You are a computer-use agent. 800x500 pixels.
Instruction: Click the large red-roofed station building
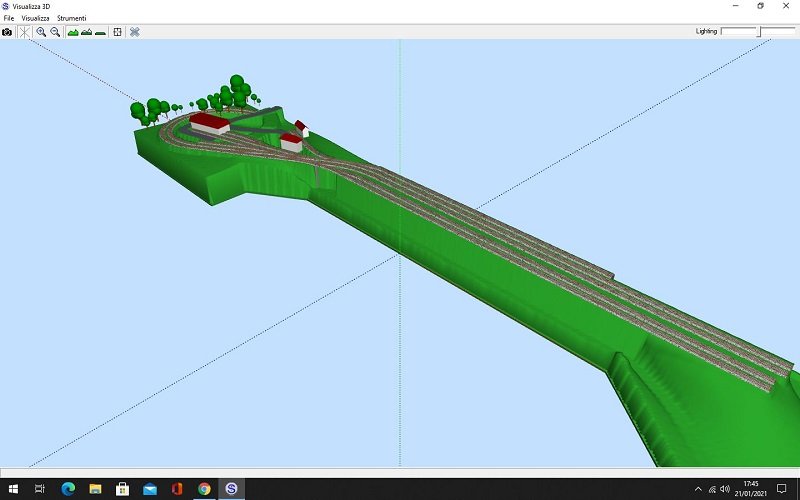(x=210, y=123)
